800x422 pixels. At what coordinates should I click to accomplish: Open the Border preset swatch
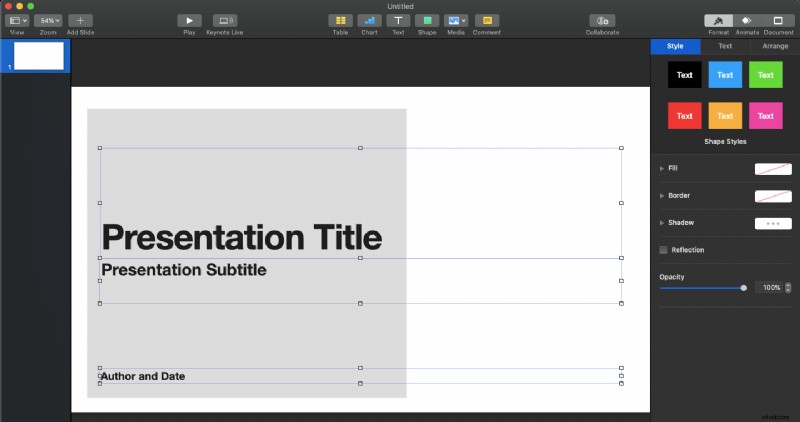[773, 196]
